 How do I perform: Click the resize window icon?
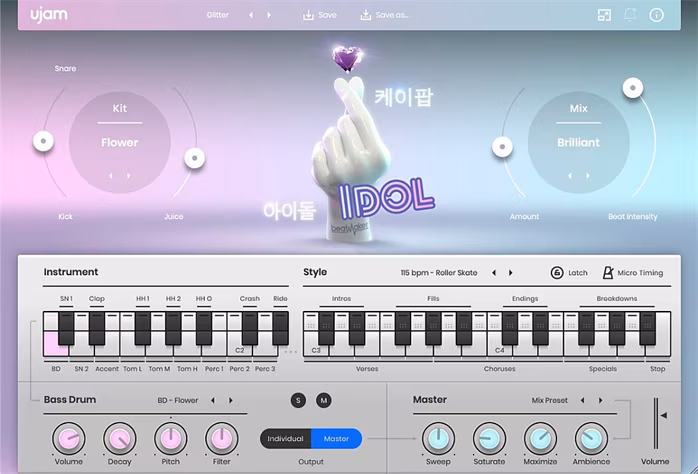pos(604,15)
